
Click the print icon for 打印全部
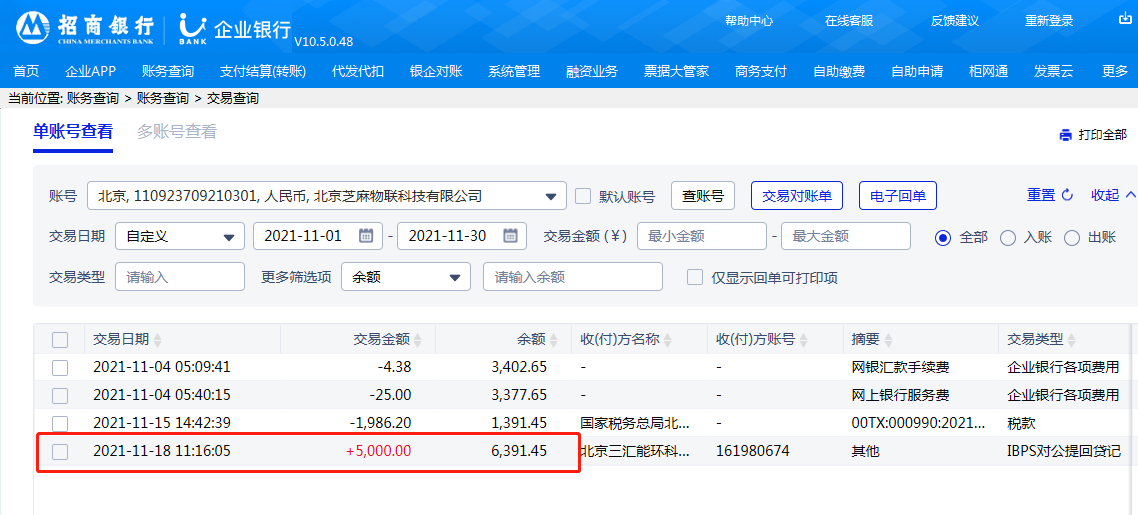(x=1065, y=135)
